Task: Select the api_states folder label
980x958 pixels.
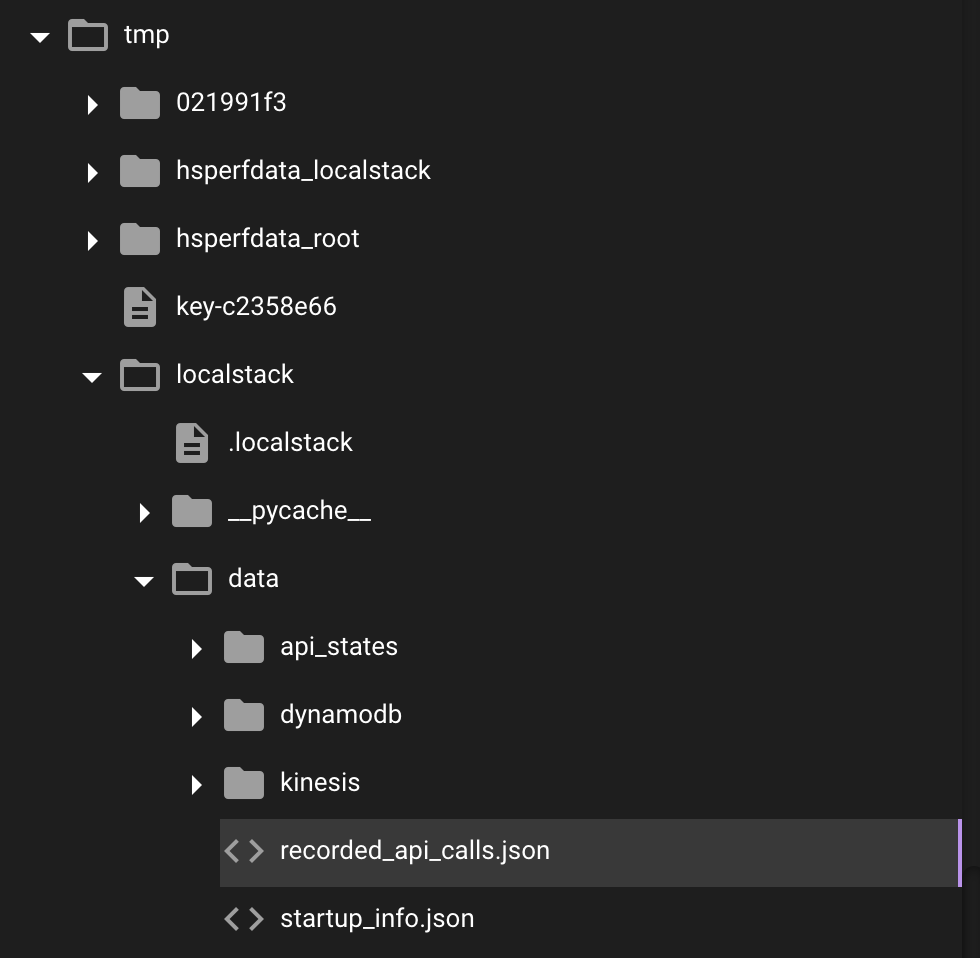Action: [339, 647]
